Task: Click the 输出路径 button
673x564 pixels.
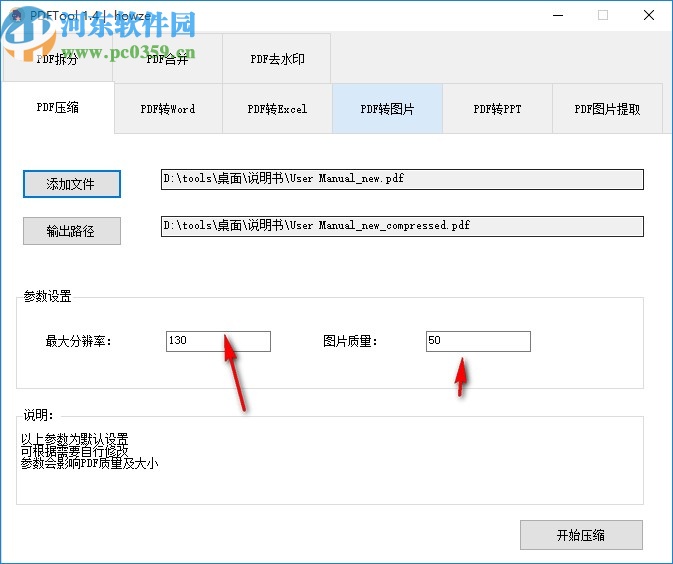Action: tap(72, 231)
